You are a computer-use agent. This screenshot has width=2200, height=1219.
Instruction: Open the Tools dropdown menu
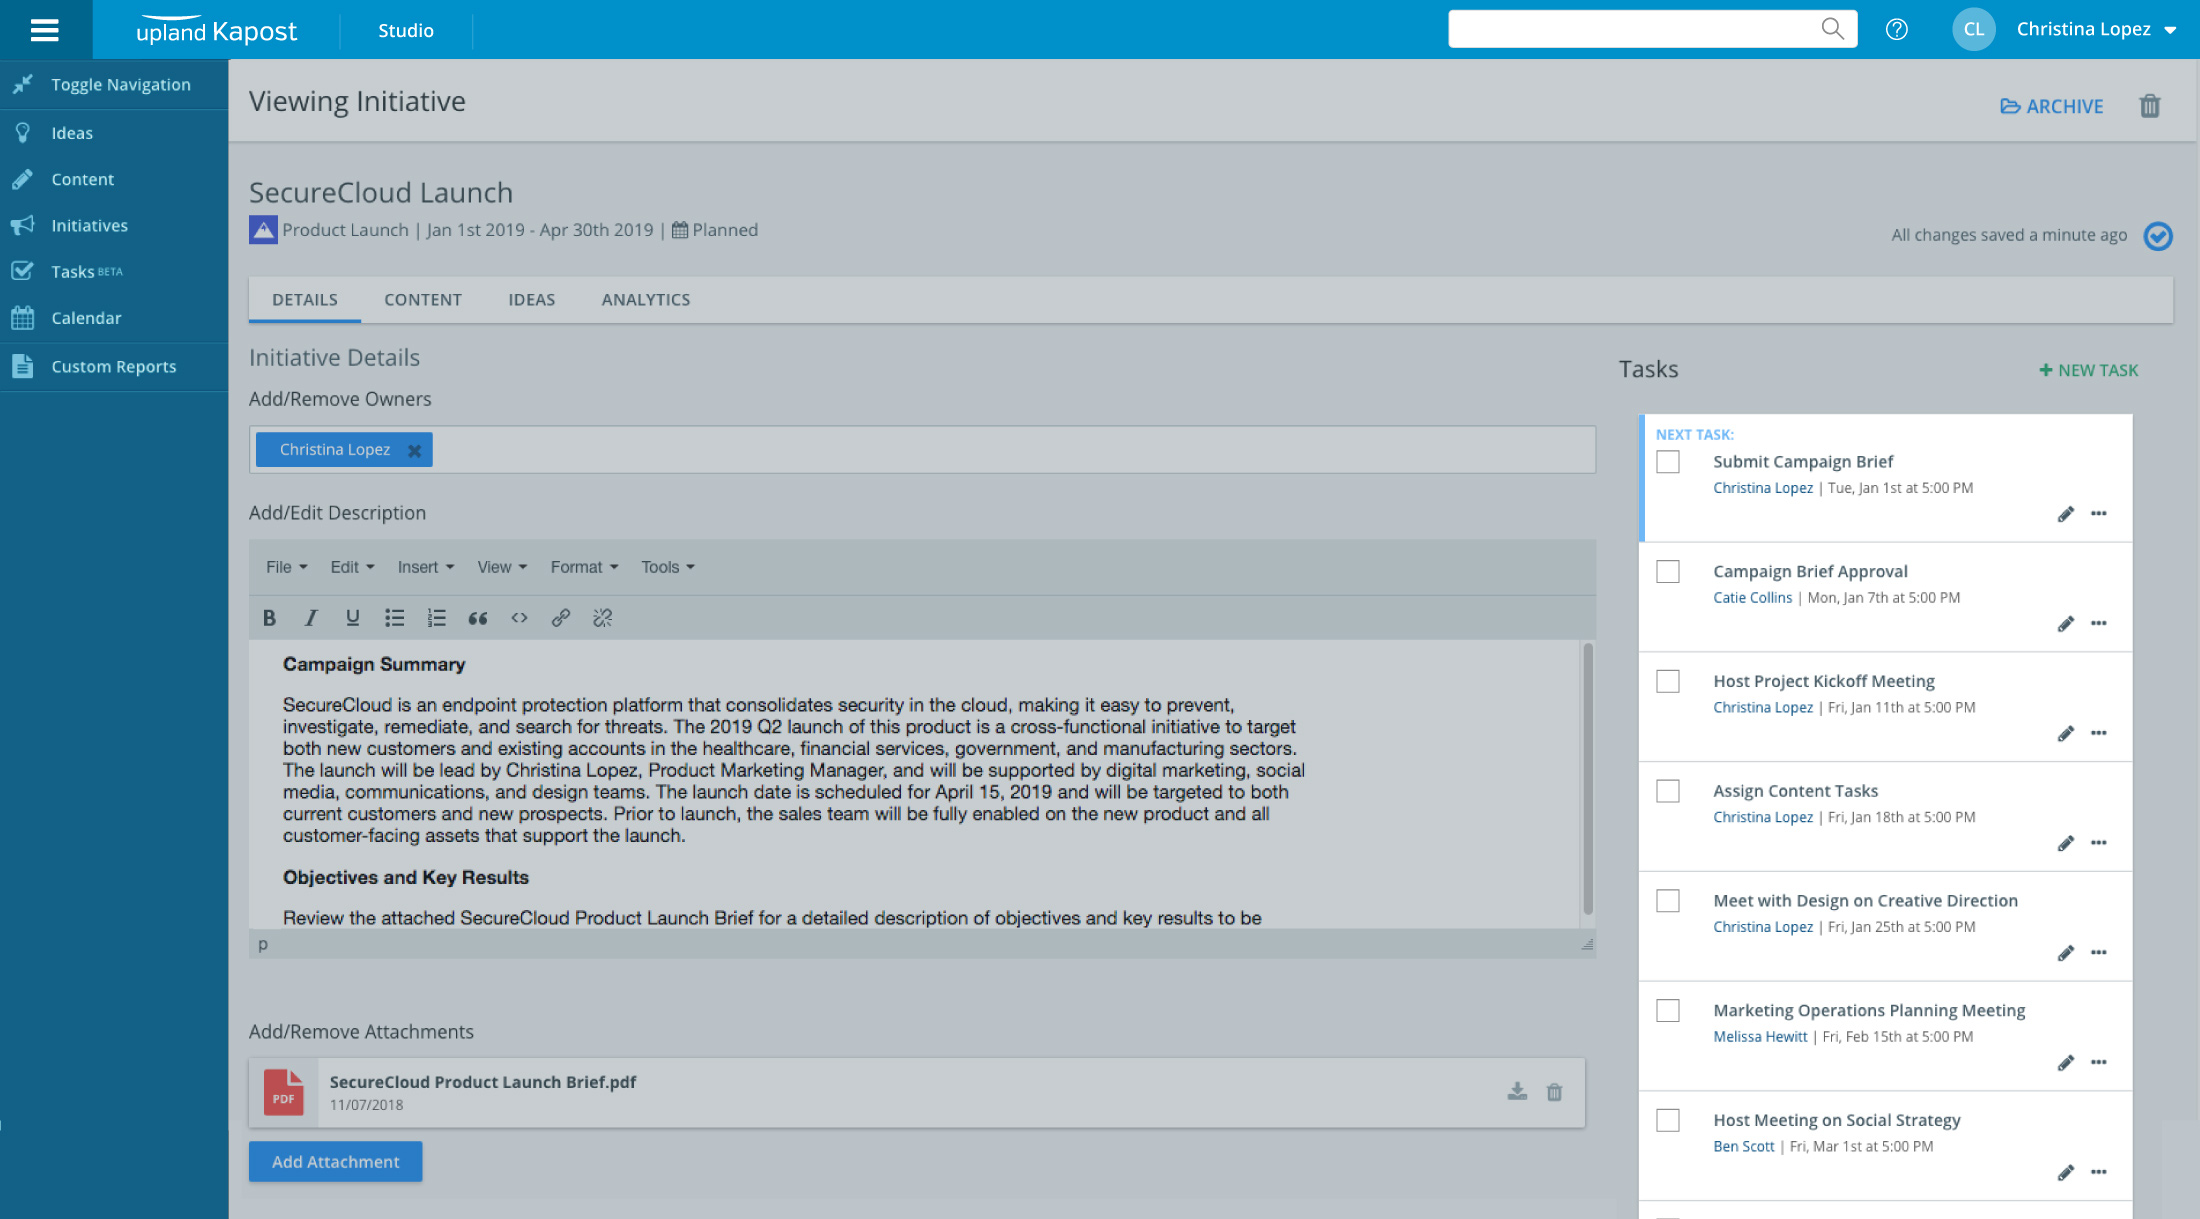coord(667,567)
